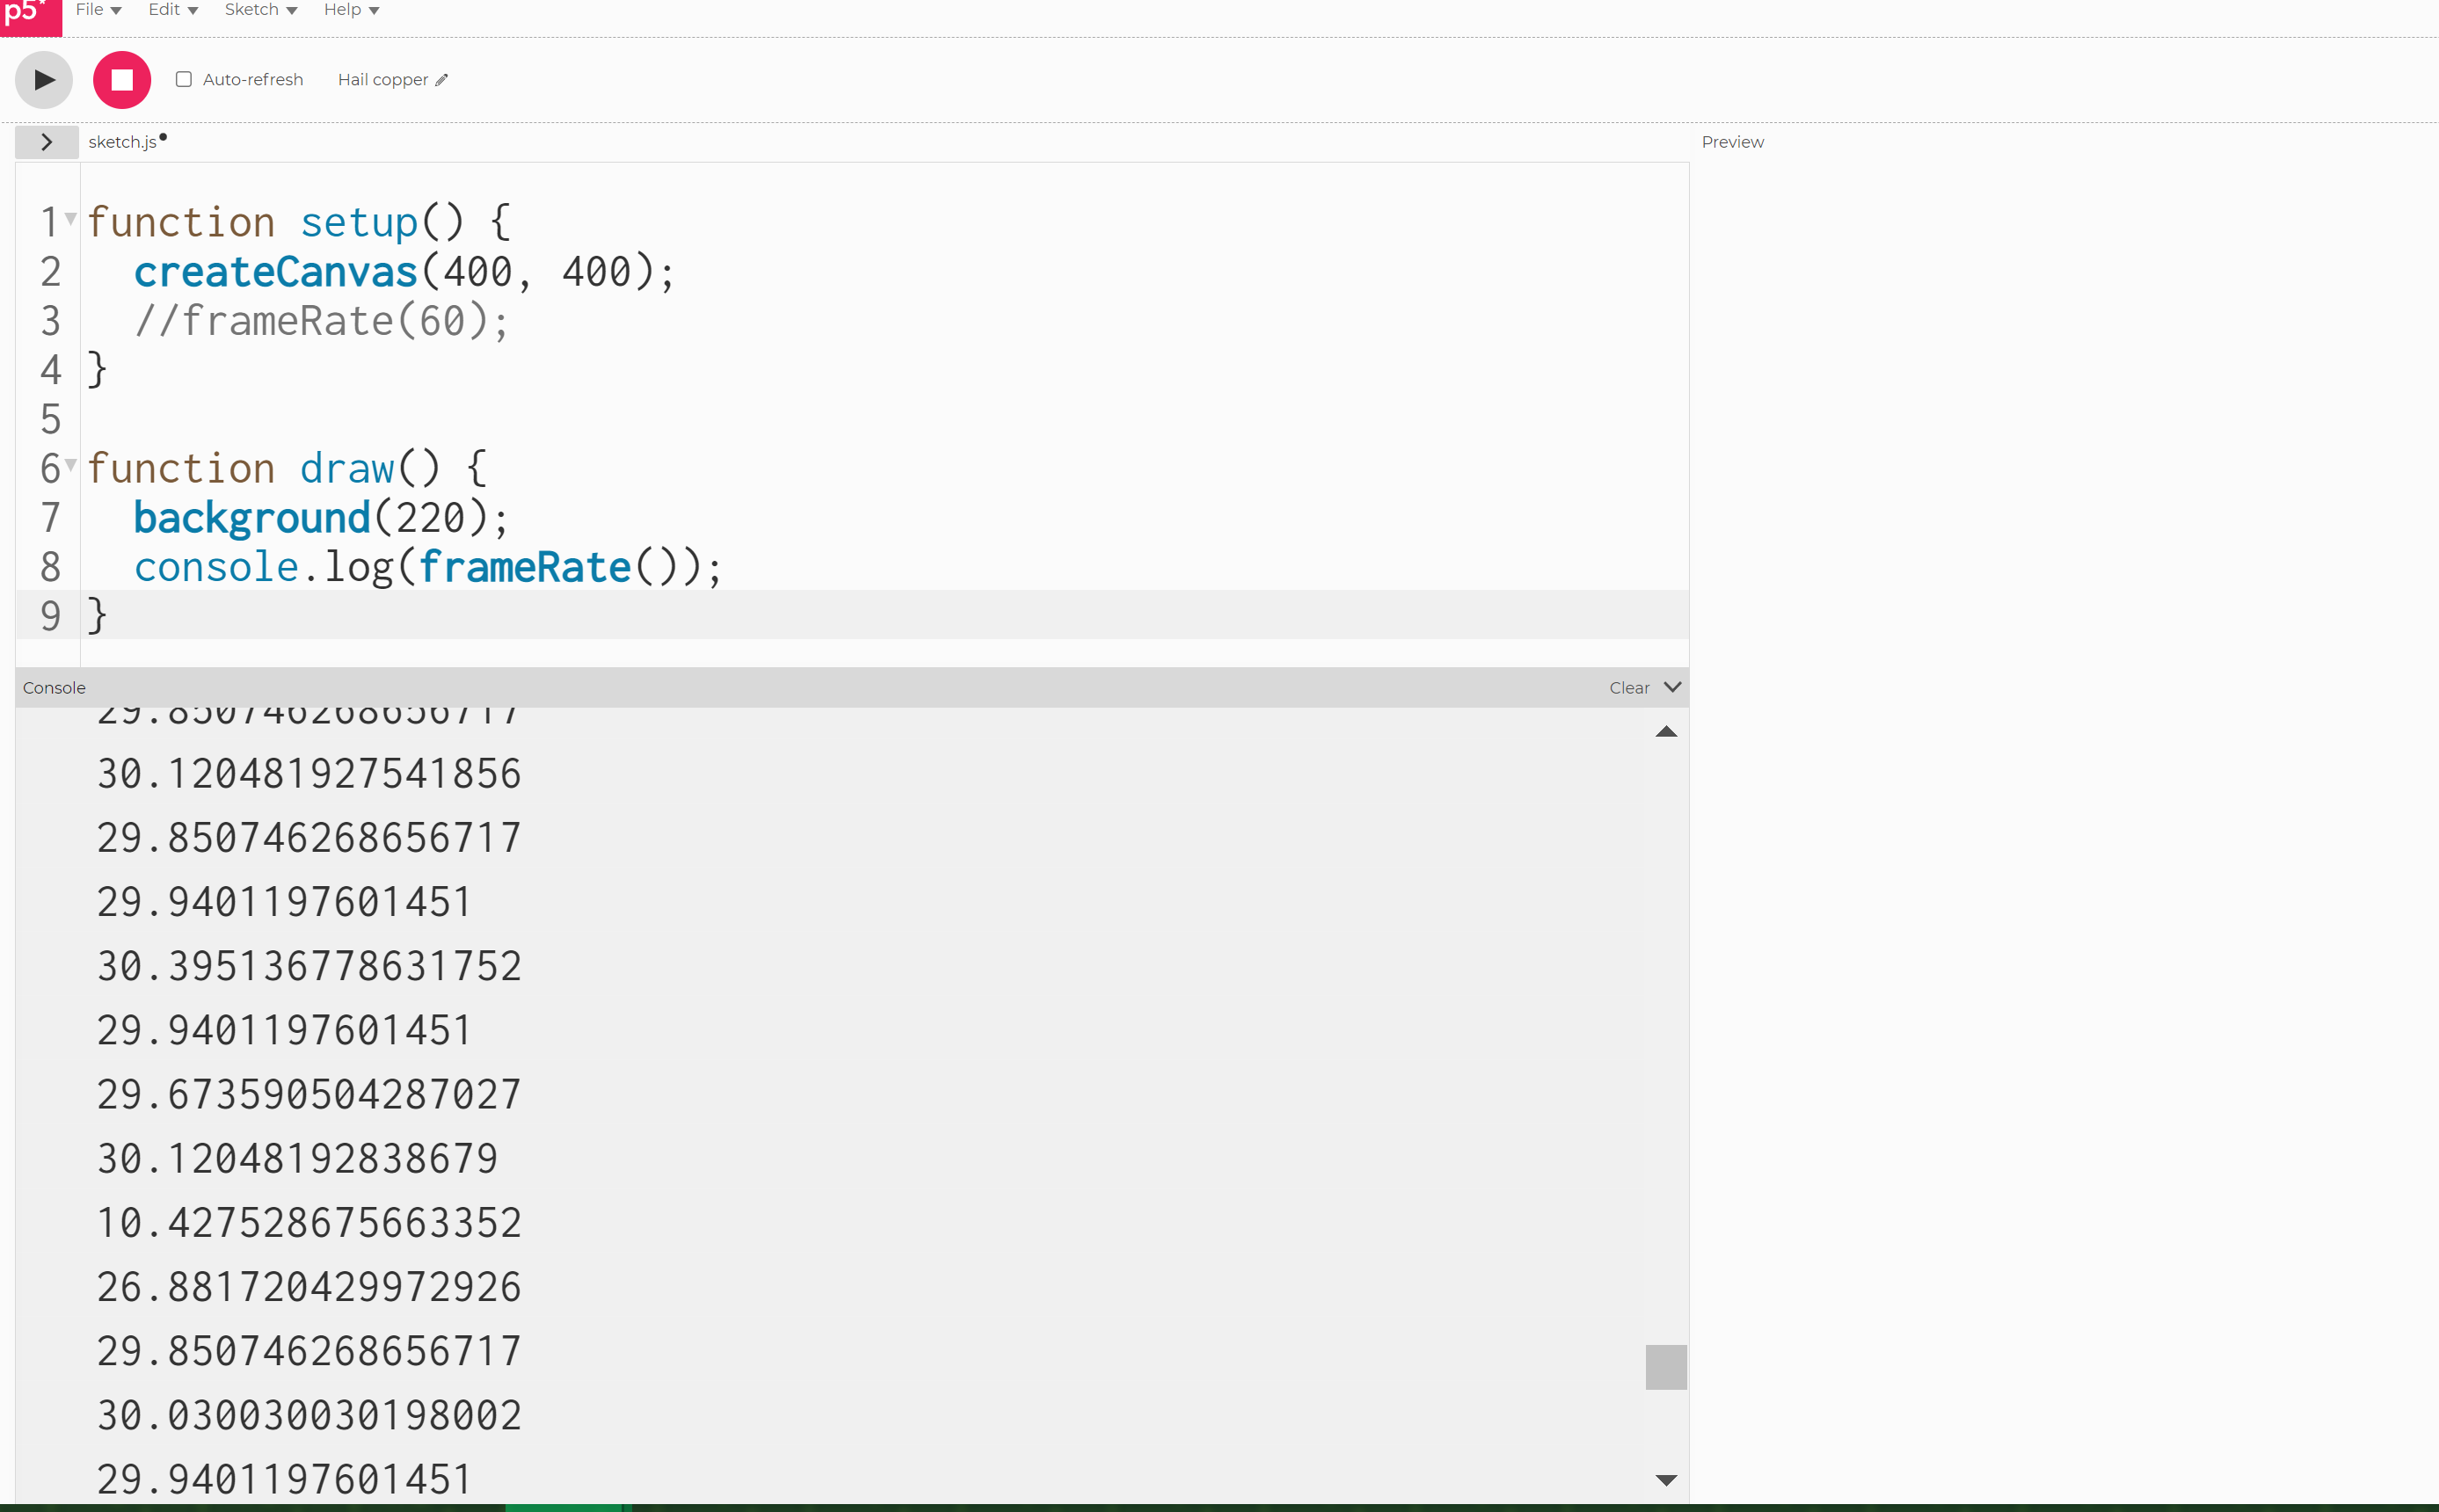Open the Help menu
The image size is (2439, 1512).
(344, 9)
